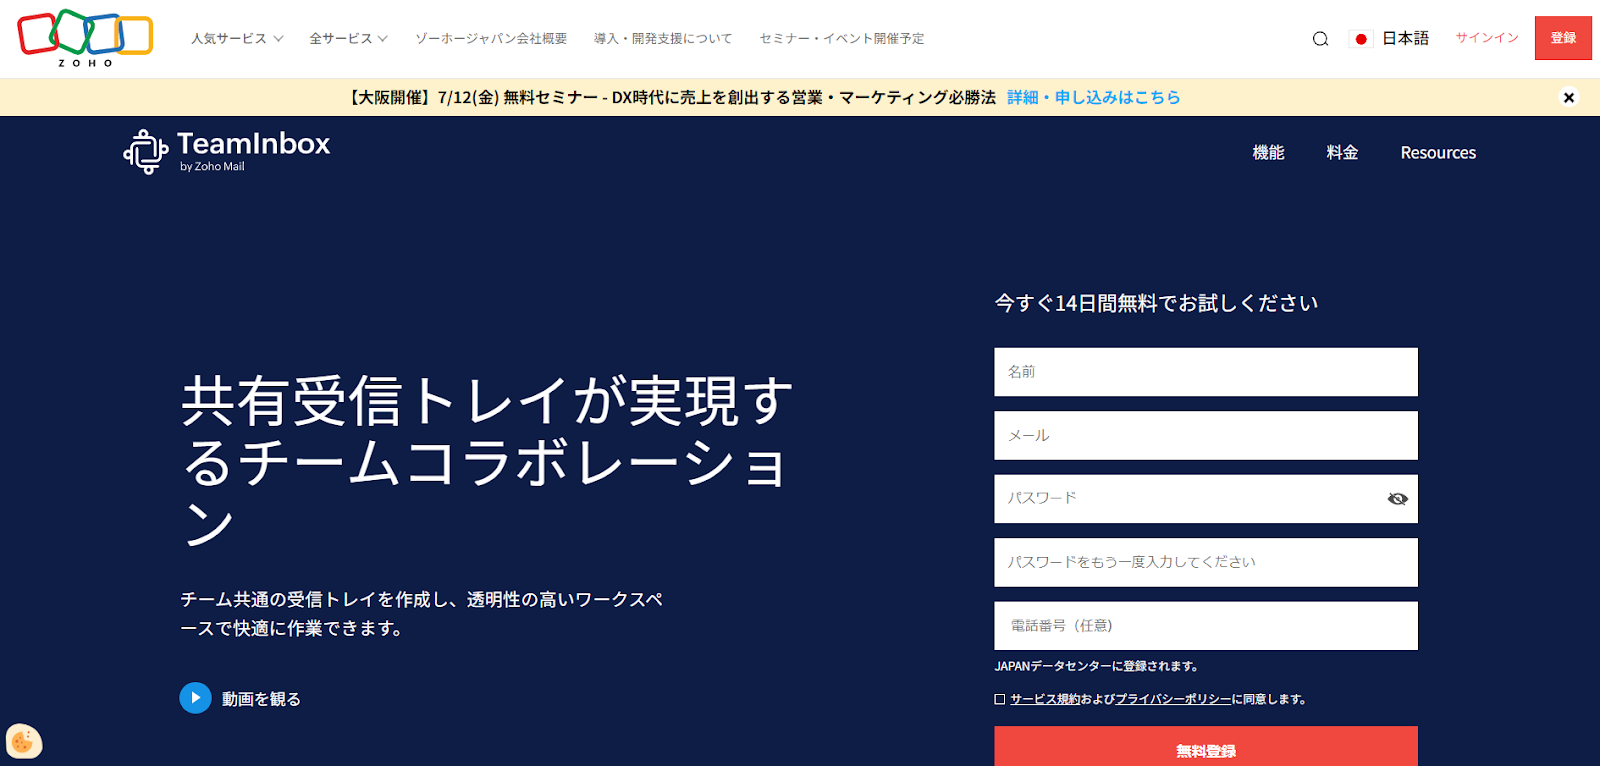Open the search magnifier icon
The width and height of the screenshot is (1600, 766).
pos(1320,39)
